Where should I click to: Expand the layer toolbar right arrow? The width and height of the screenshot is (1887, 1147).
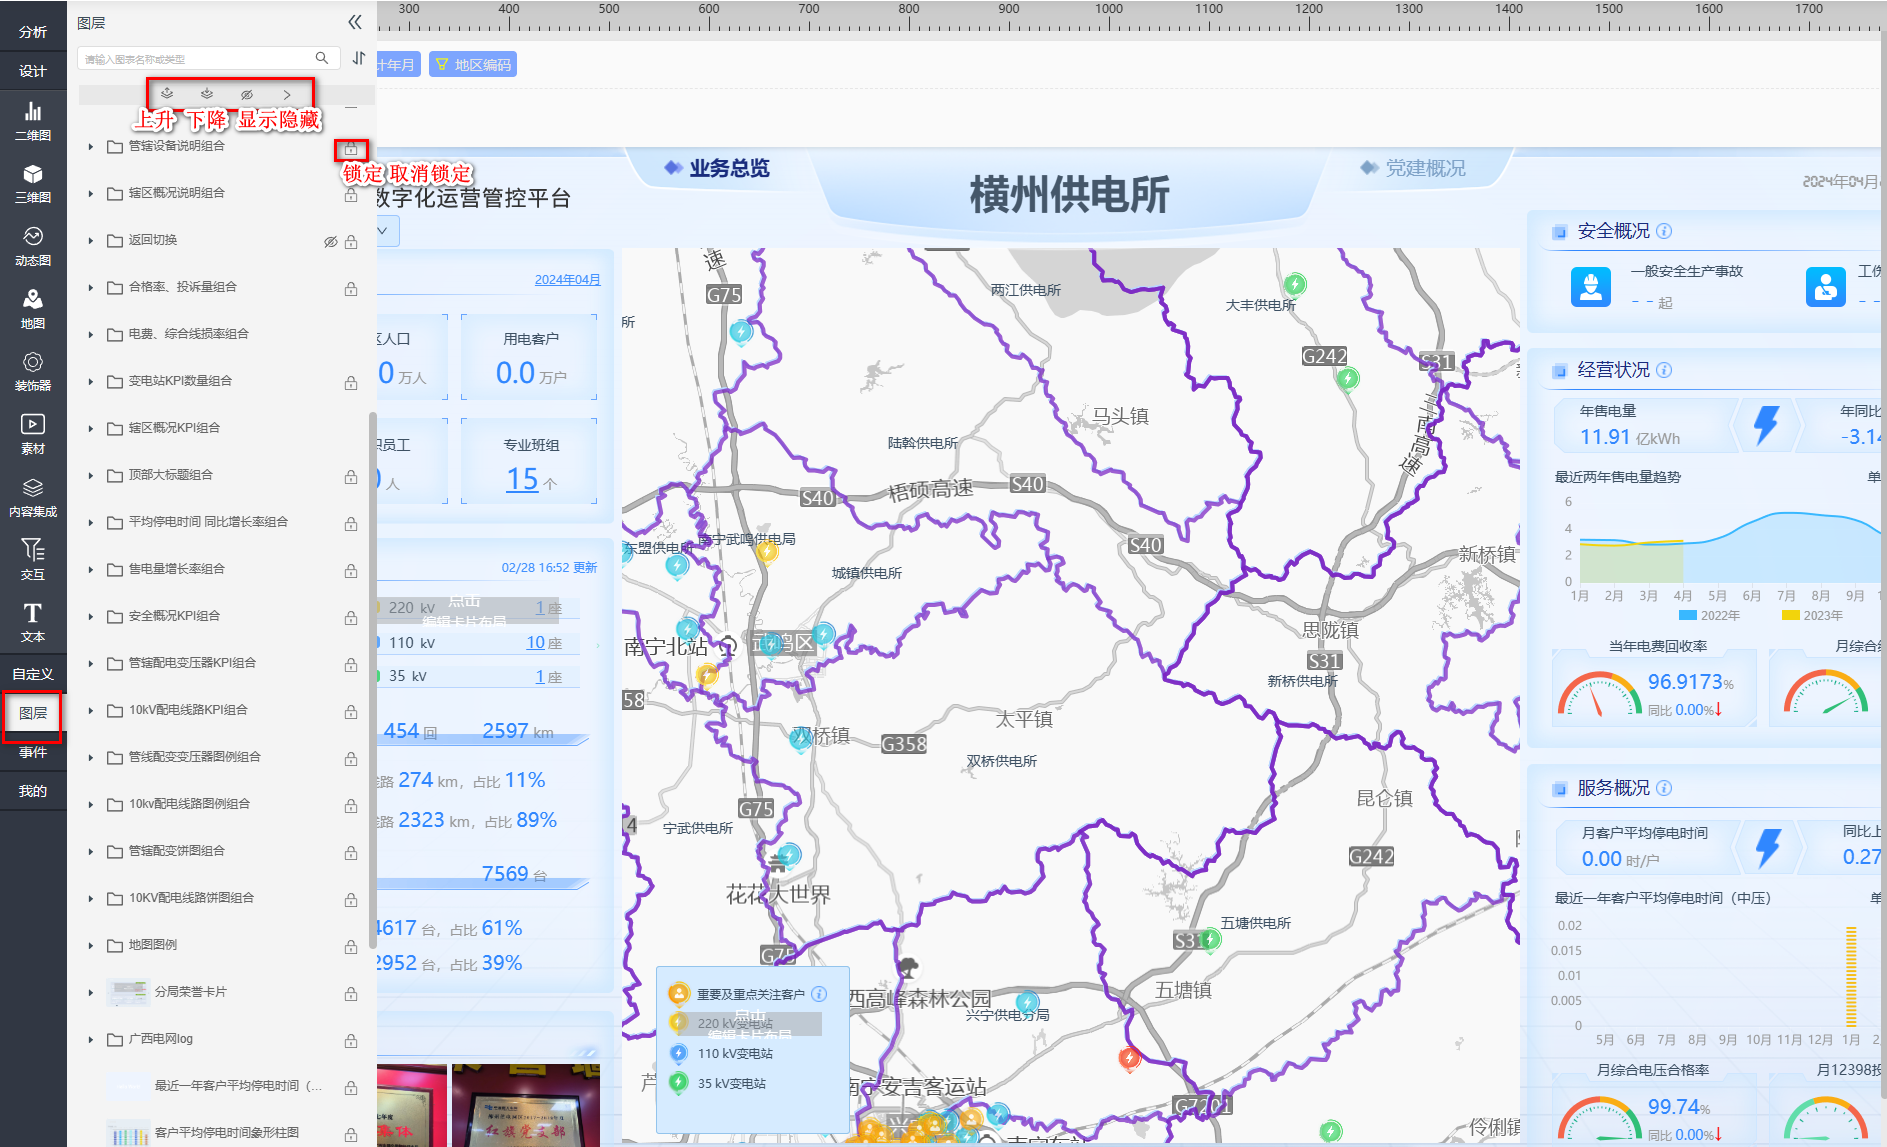click(x=287, y=94)
